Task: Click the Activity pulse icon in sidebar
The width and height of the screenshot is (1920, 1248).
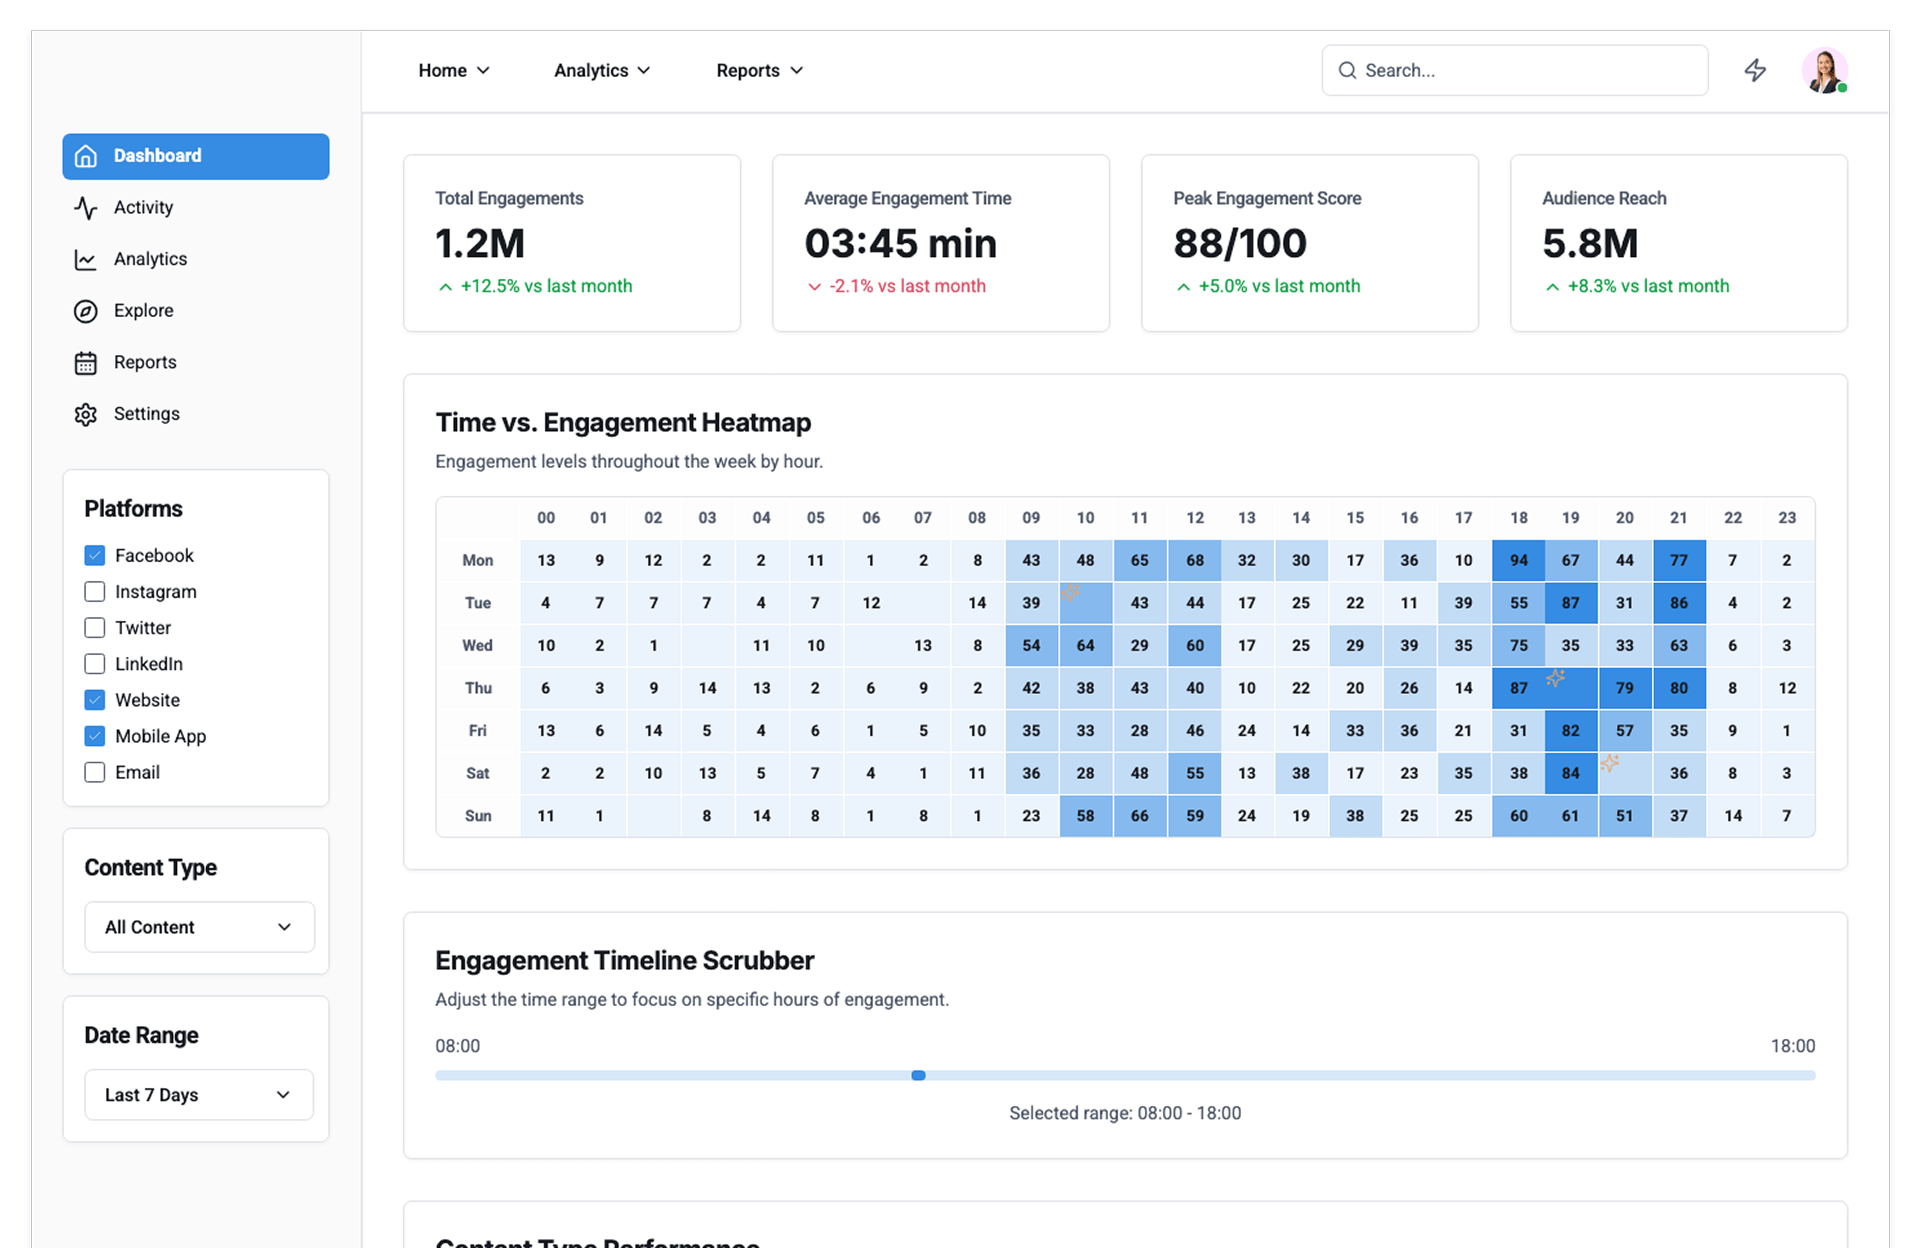Action: point(86,208)
